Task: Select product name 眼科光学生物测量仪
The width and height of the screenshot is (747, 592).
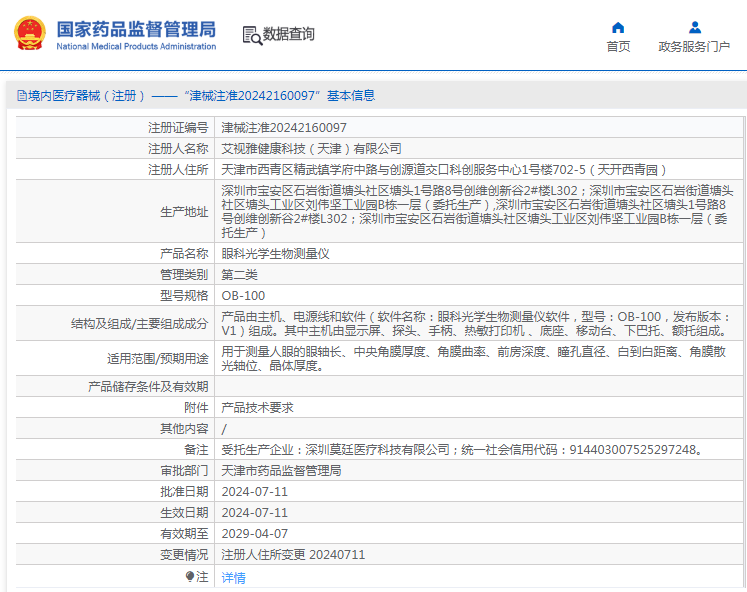Action: (275, 253)
